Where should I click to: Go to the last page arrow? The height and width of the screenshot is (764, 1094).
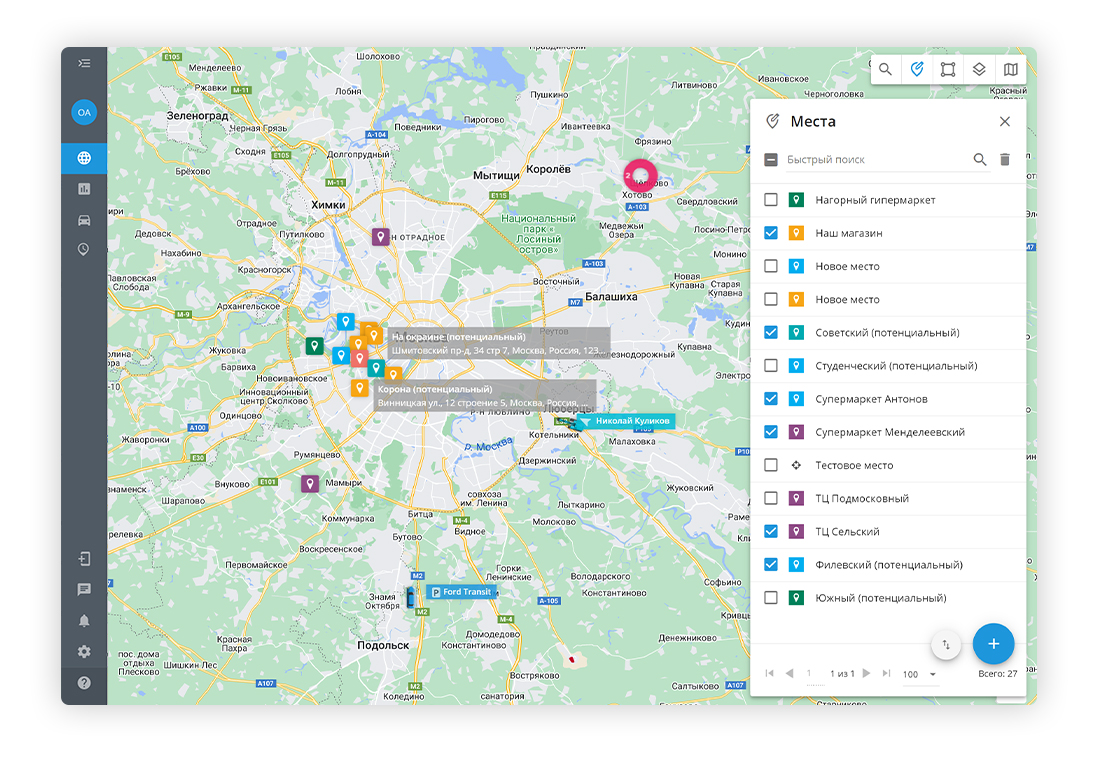pos(886,673)
